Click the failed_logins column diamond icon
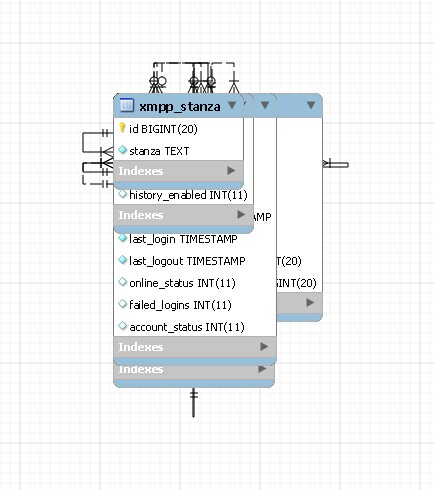The image size is (434, 490). tap(123, 304)
